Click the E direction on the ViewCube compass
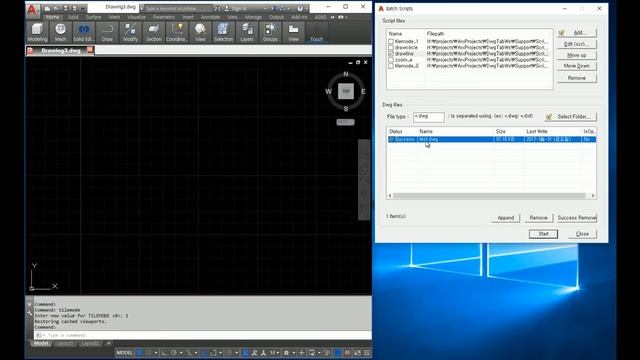640x360 pixels. click(363, 91)
